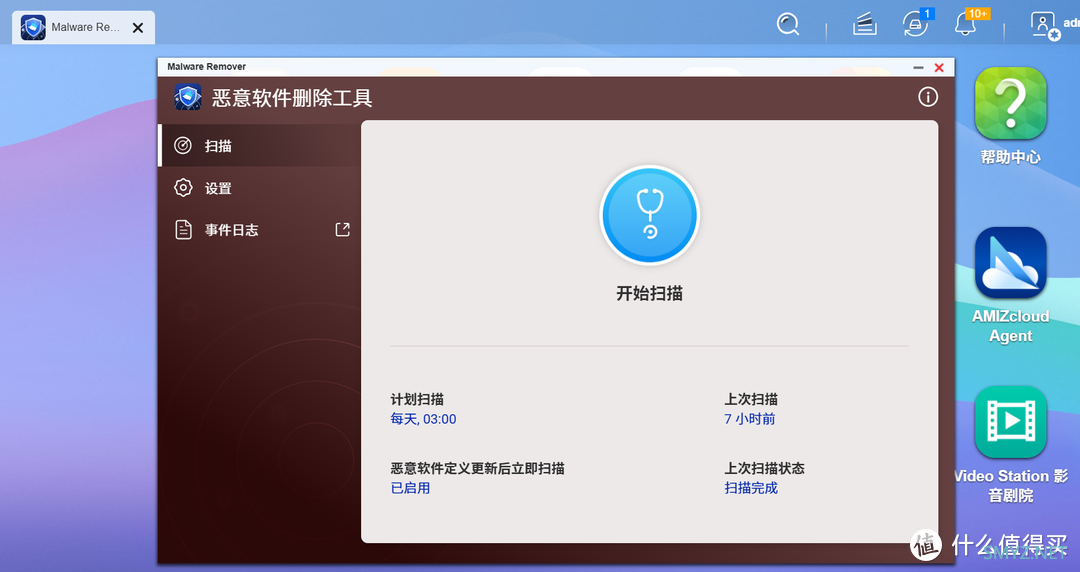This screenshot has height=572, width=1080.
Task: Open external devices icon with badge 1
Action: 917,24
